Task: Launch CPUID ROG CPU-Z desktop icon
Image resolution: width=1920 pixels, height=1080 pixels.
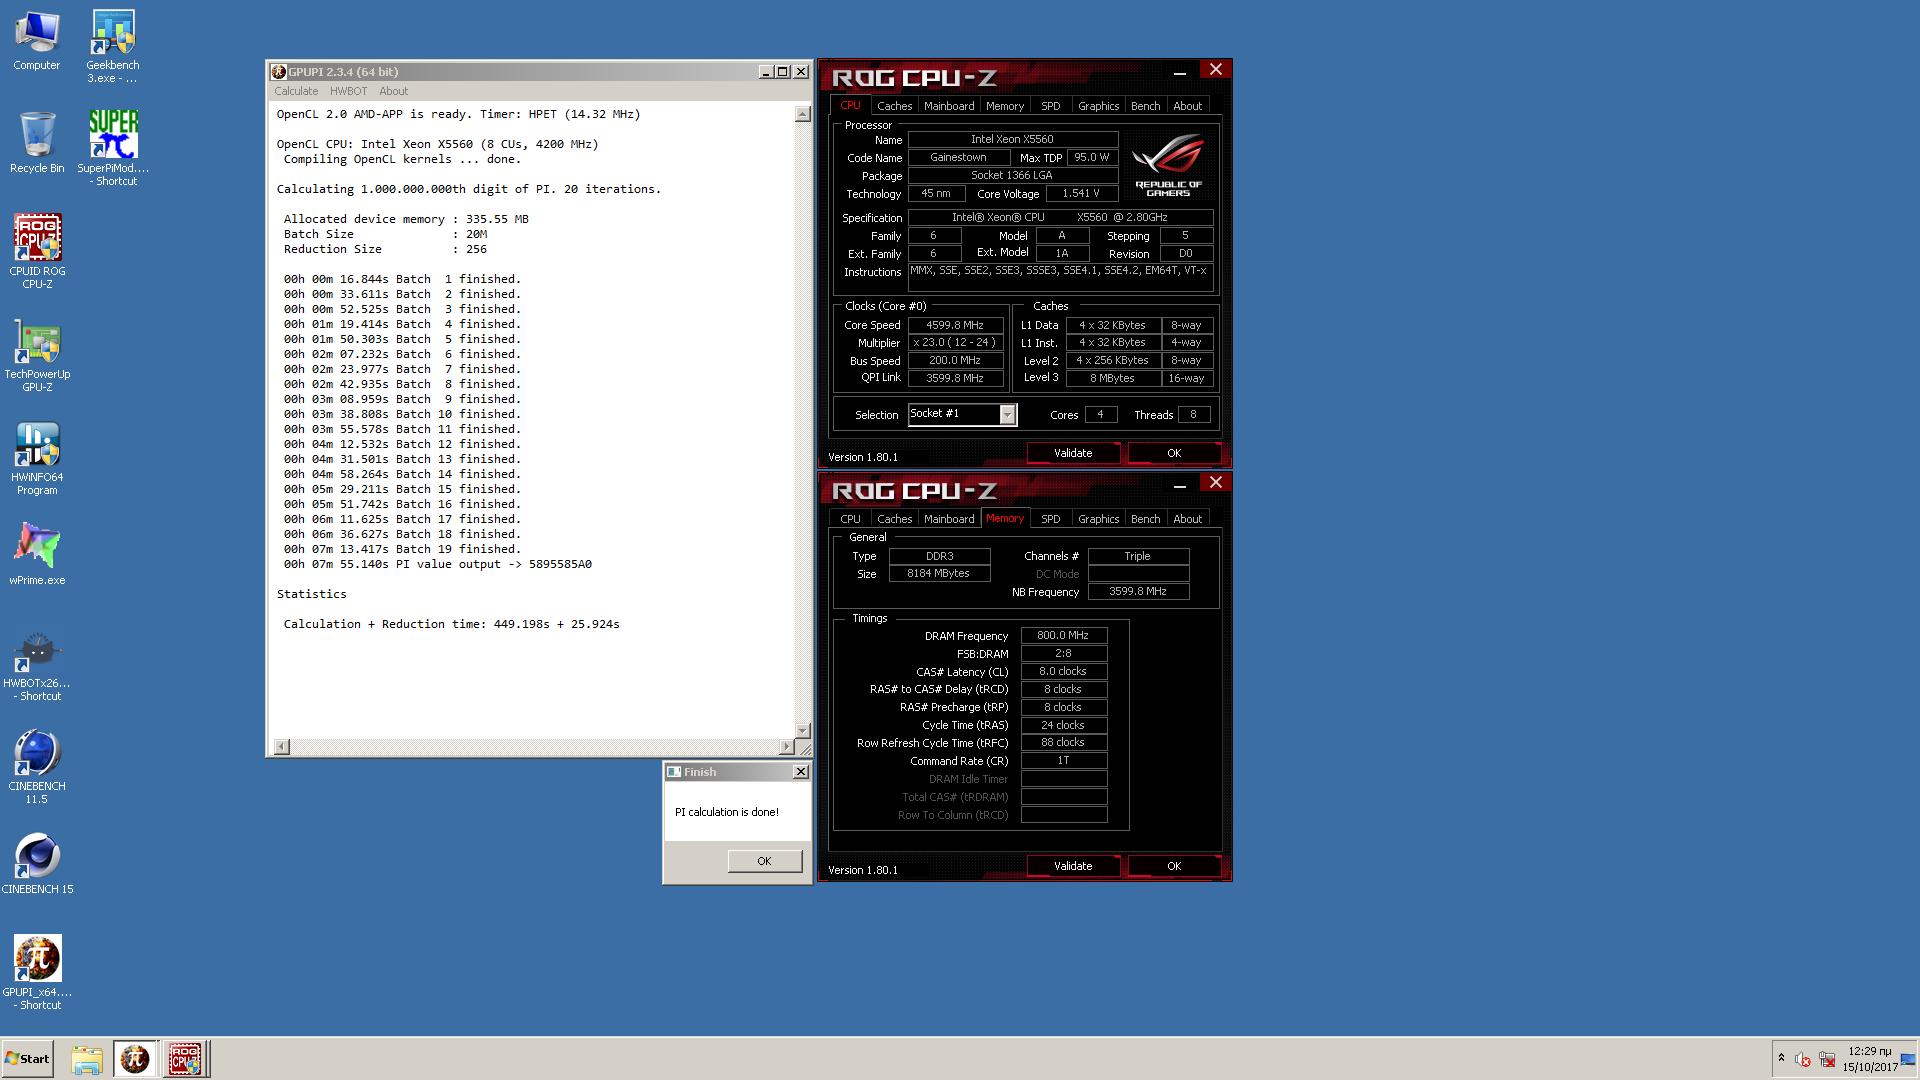Action: (x=37, y=251)
